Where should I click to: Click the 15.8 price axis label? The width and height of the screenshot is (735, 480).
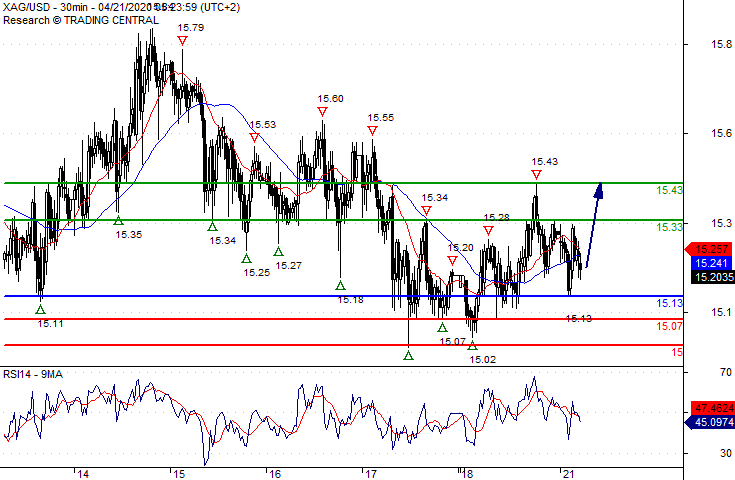click(721, 45)
